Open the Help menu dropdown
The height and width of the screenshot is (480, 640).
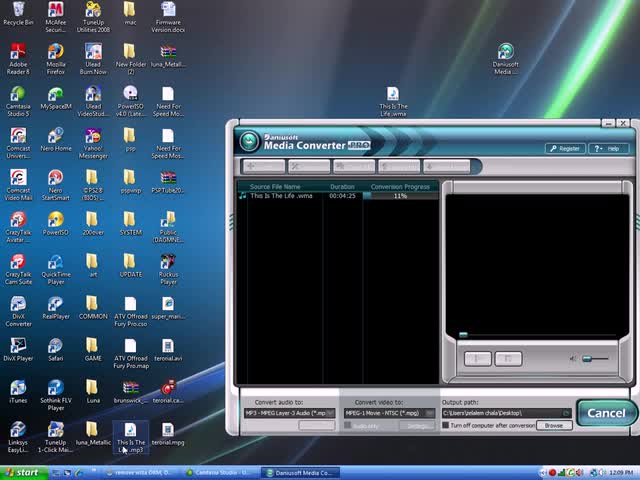coord(608,149)
